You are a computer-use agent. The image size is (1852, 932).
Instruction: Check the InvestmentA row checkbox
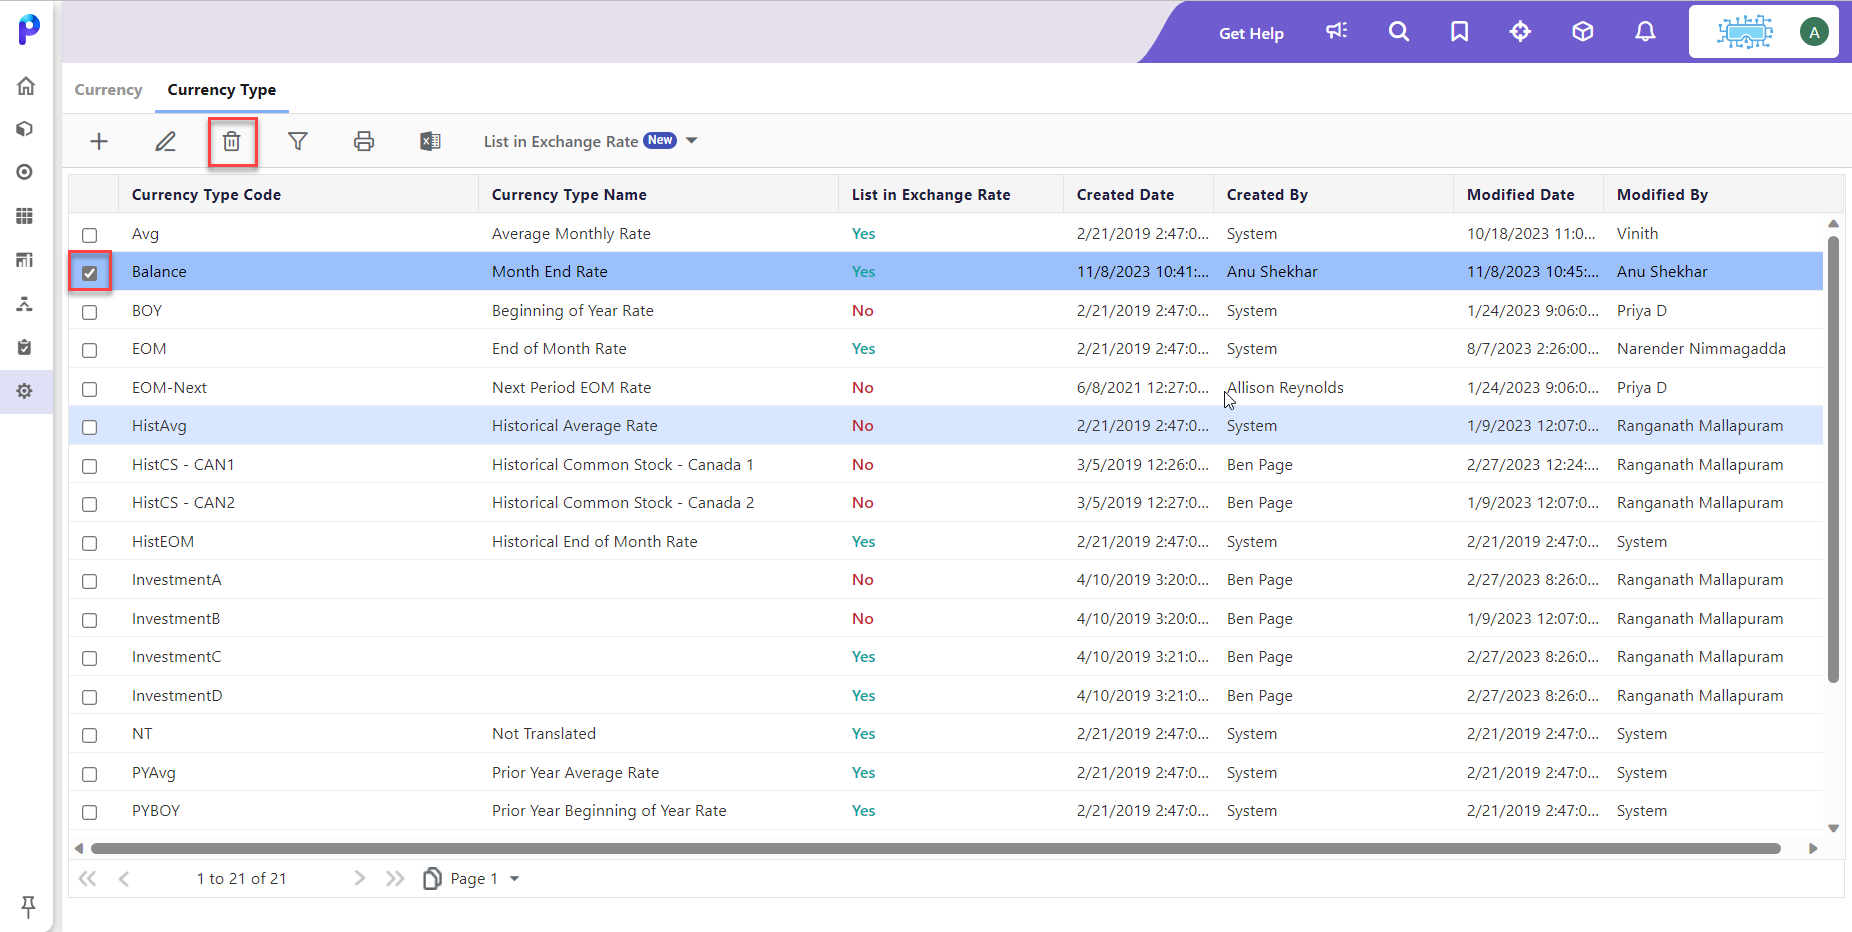pos(90,581)
